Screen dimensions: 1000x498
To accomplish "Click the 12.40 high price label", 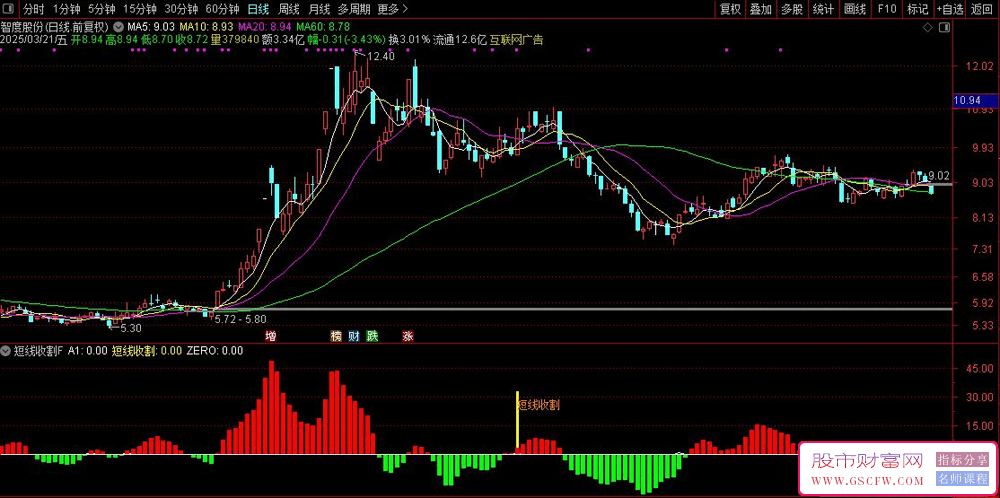I will (381, 56).
